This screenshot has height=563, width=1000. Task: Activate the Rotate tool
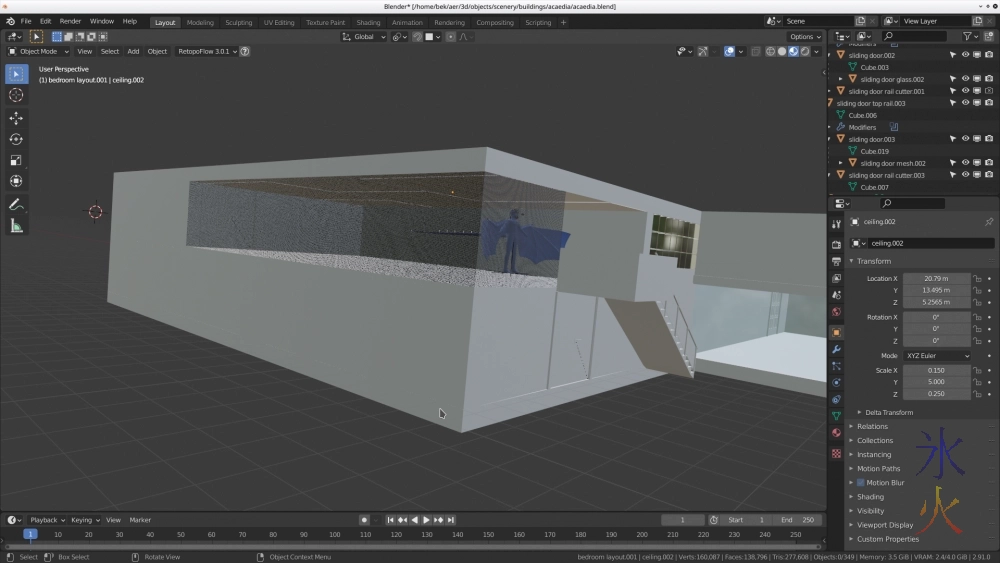coord(16,139)
